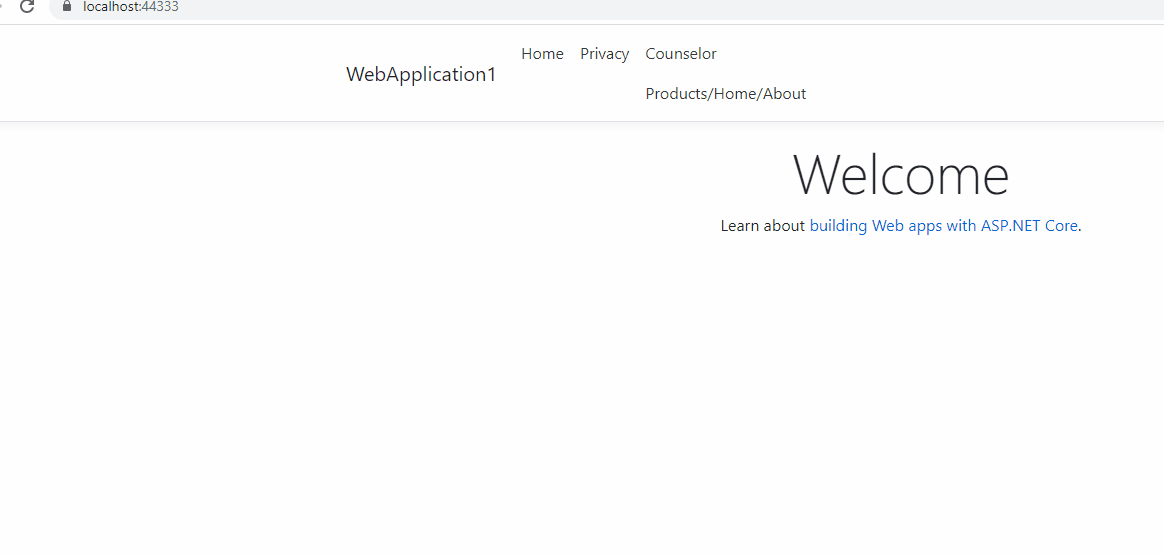
Task: Click the padlock site security icon
Action: [x=68, y=7]
